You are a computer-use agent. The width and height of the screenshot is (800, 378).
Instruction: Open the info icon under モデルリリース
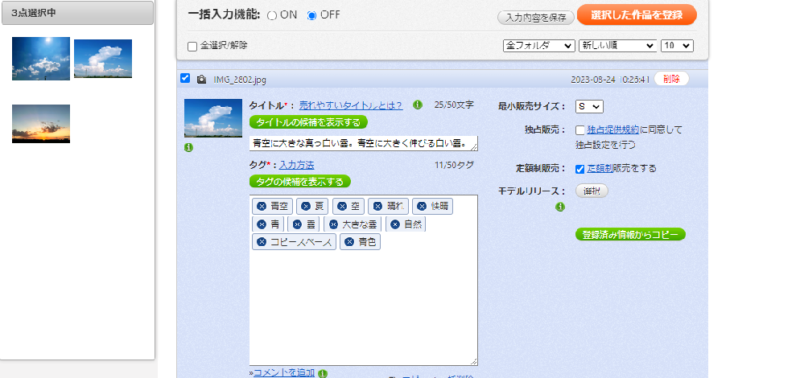pos(560,207)
